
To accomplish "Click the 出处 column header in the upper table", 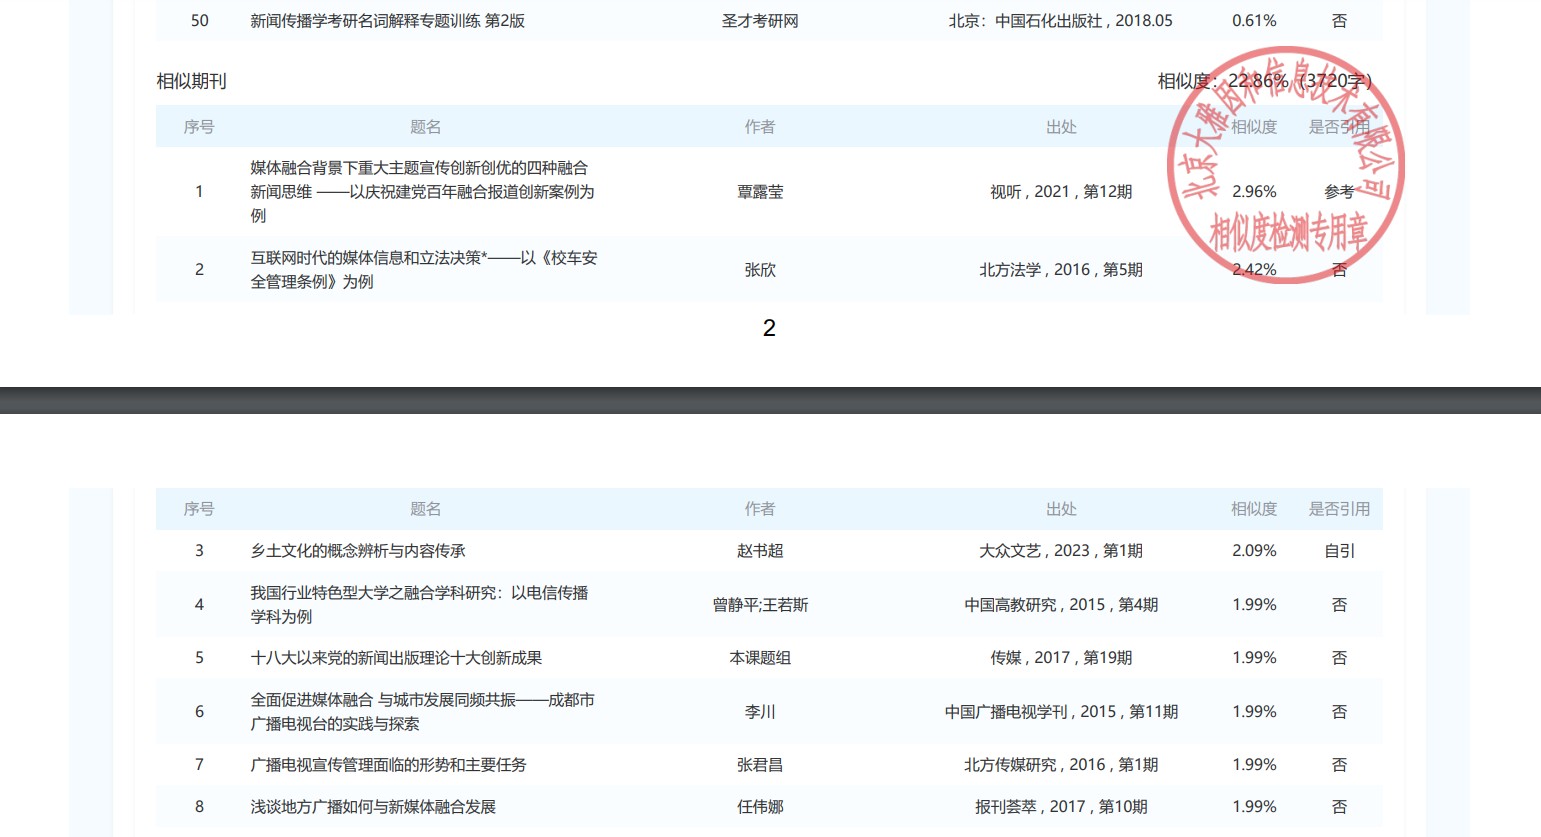I will point(1061,127).
